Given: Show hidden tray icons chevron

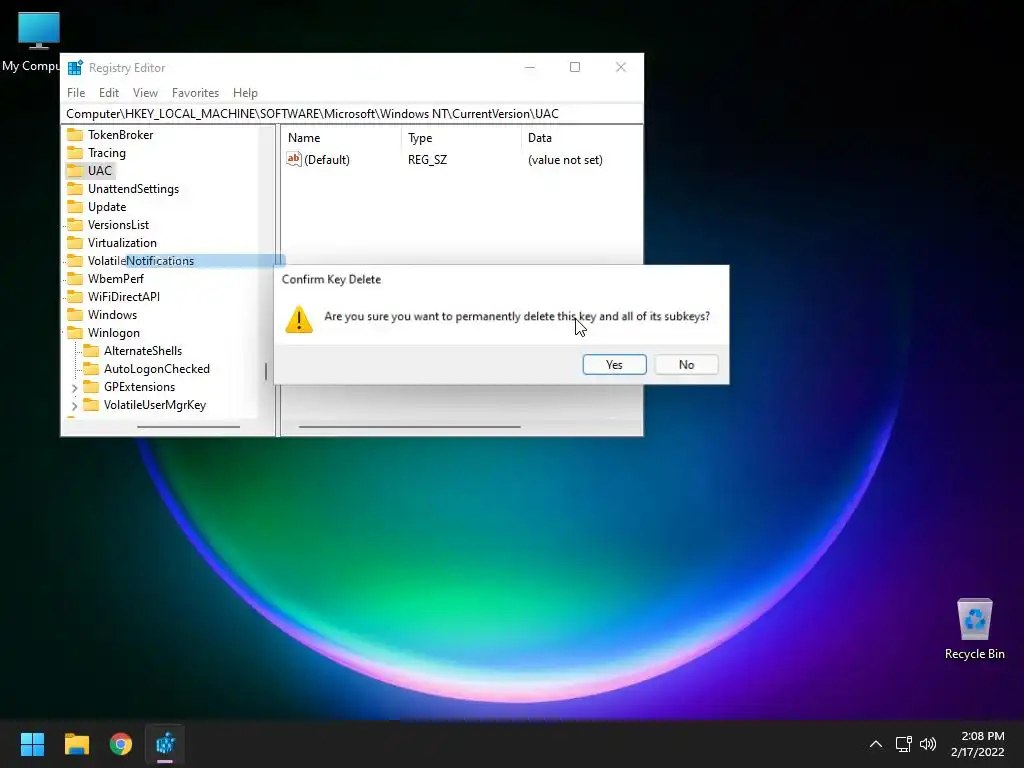Looking at the screenshot, I should pos(876,744).
